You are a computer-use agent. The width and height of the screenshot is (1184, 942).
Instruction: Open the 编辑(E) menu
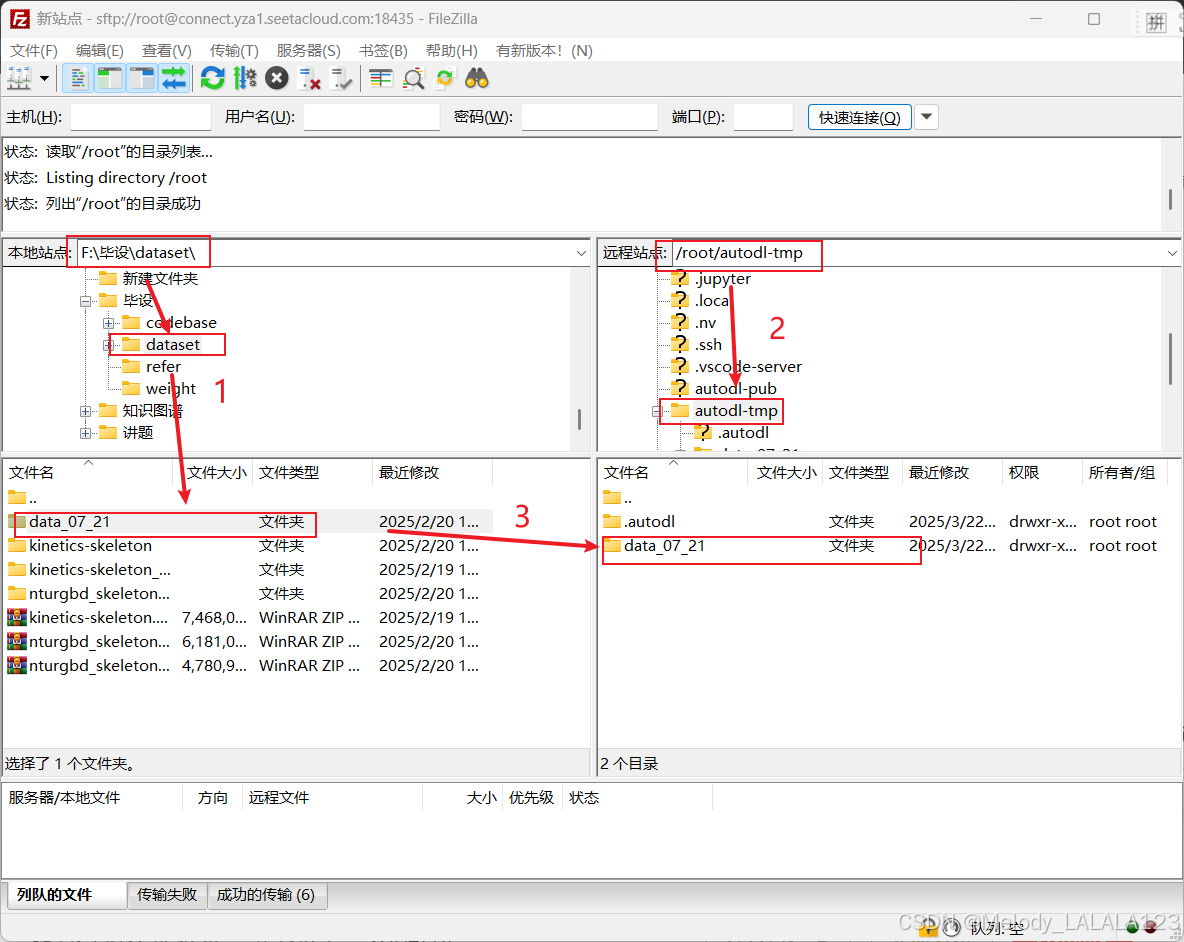[100, 51]
